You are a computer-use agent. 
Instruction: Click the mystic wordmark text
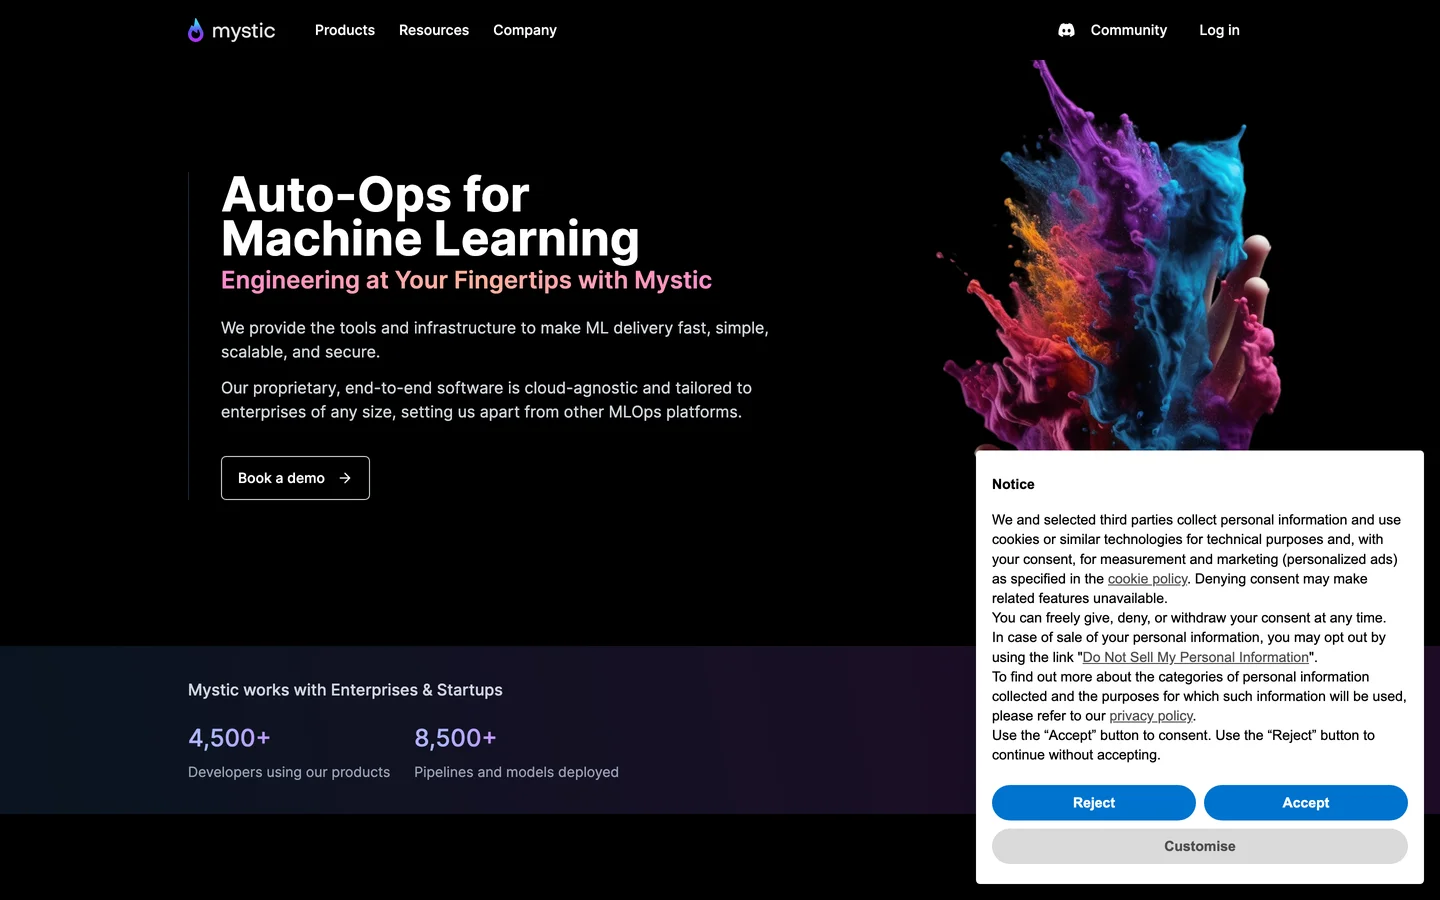click(243, 31)
